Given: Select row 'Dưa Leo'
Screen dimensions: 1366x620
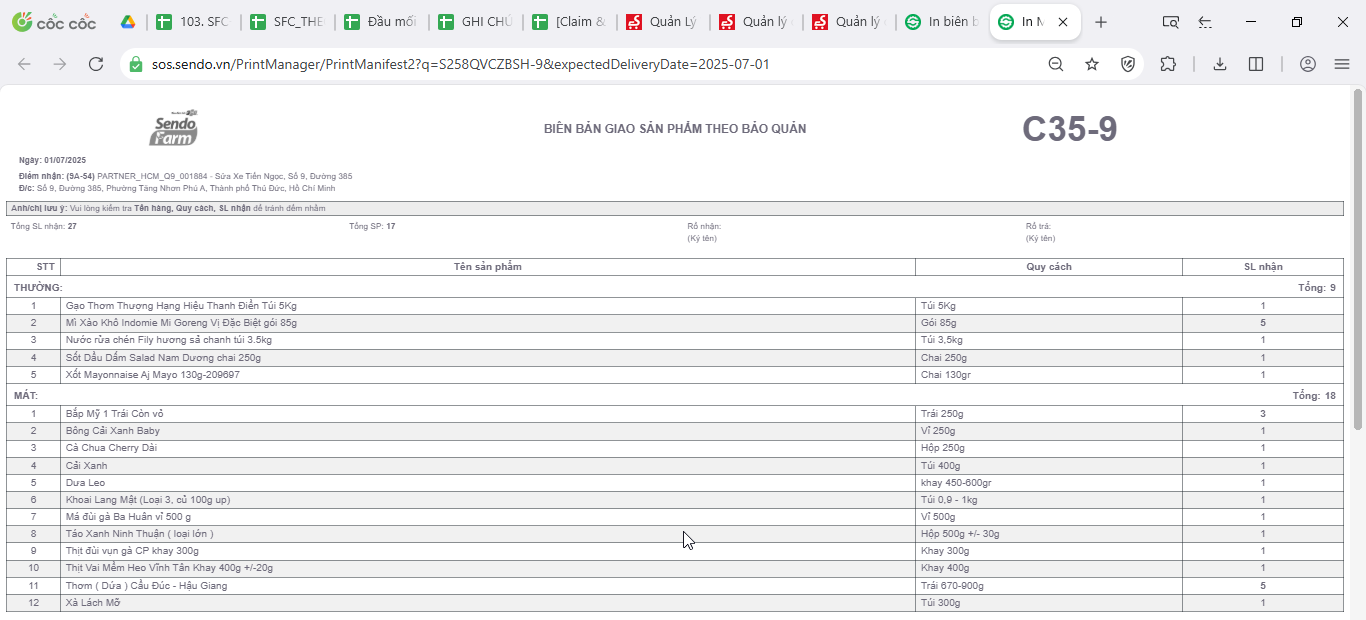Looking at the screenshot, I should point(675,483).
